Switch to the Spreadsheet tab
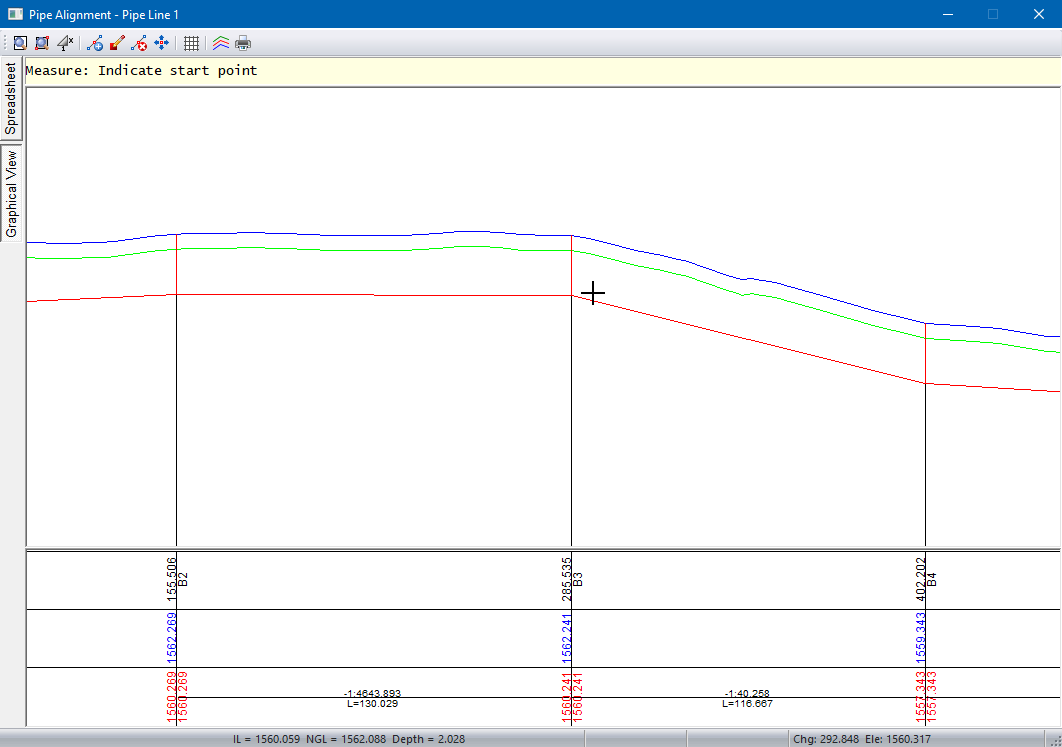Image resolution: width=1062 pixels, height=747 pixels. click(11, 98)
